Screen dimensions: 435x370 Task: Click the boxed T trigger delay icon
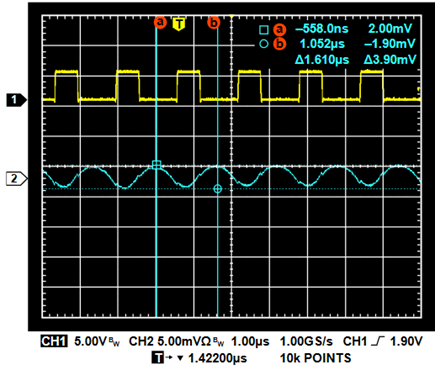point(158,358)
